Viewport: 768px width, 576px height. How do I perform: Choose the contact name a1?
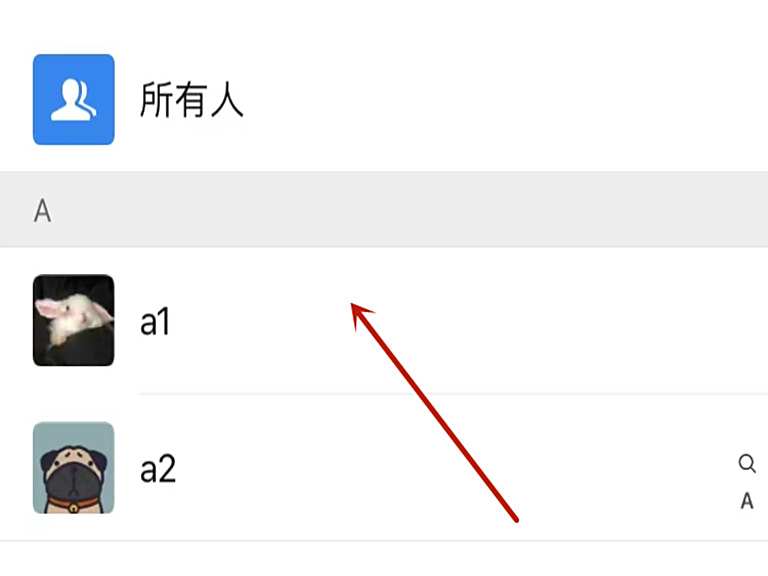point(155,321)
